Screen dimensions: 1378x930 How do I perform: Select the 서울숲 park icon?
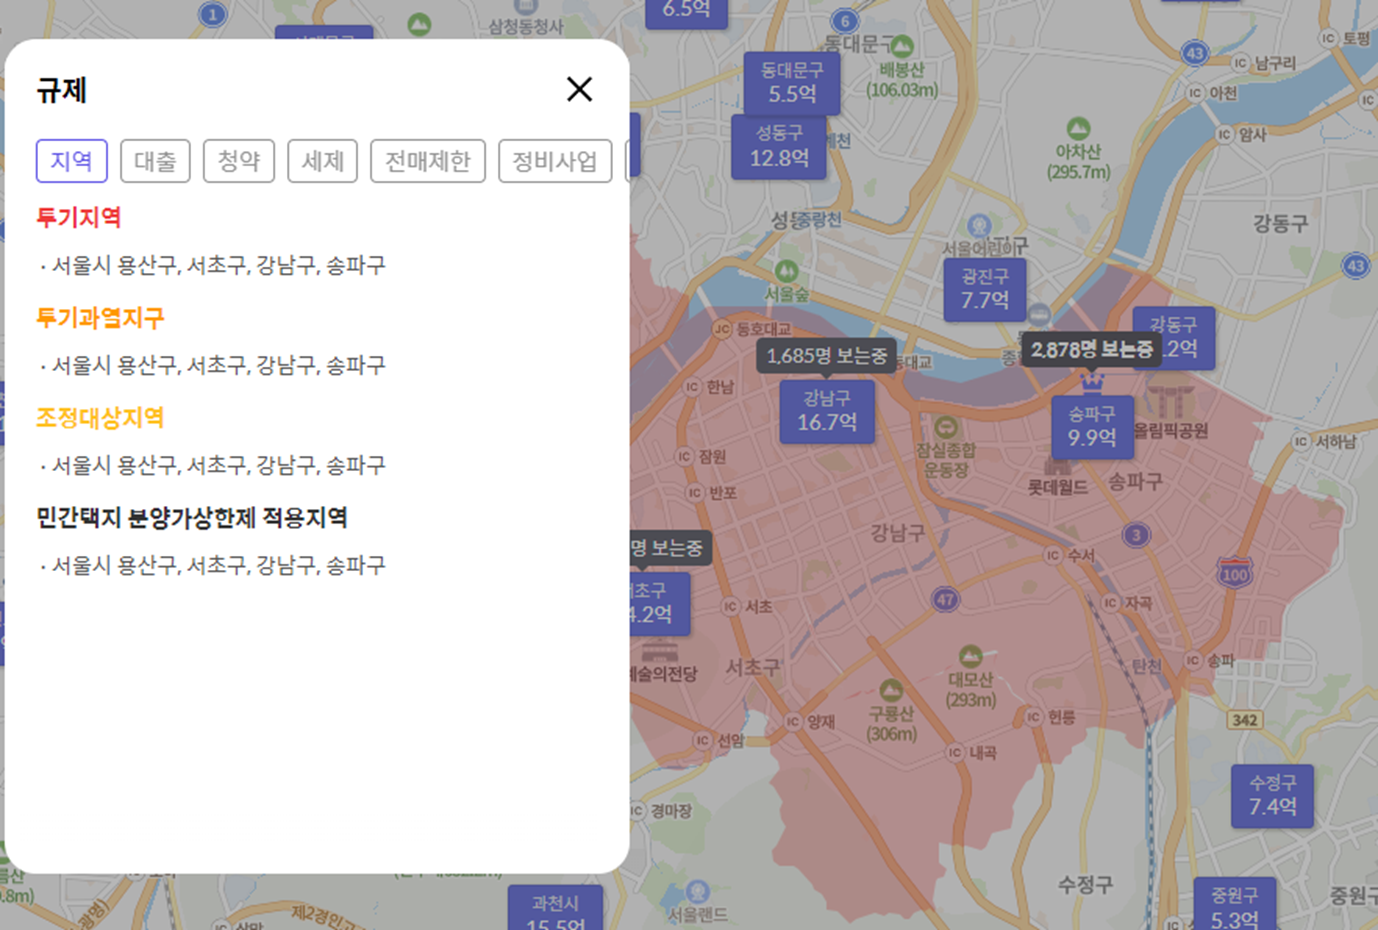789,268
